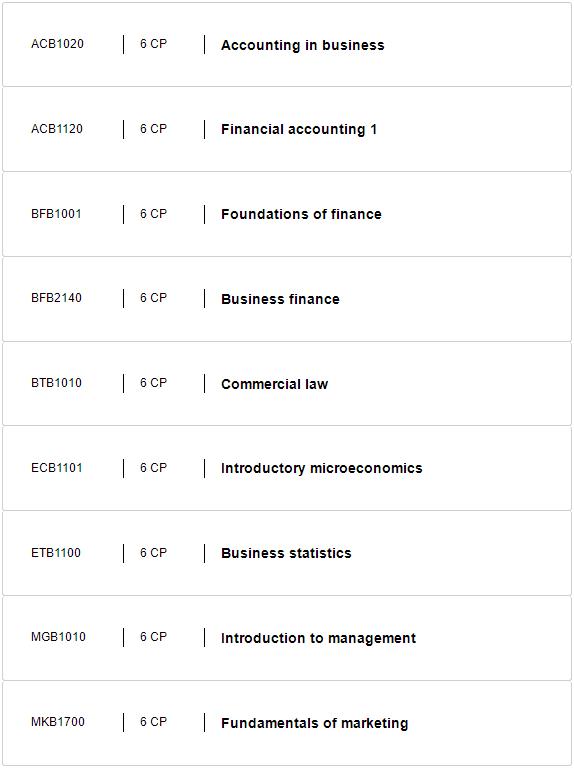Screen dimensions: 574x768
Task: Select the Foundations of finance title
Action: pyautogui.click(x=301, y=214)
